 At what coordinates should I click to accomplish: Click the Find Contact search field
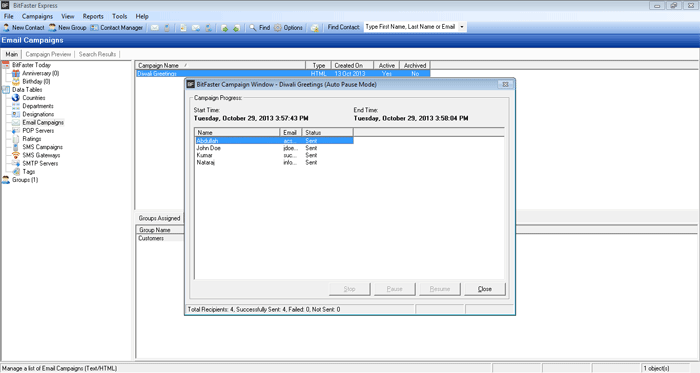(x=411, y=27)
